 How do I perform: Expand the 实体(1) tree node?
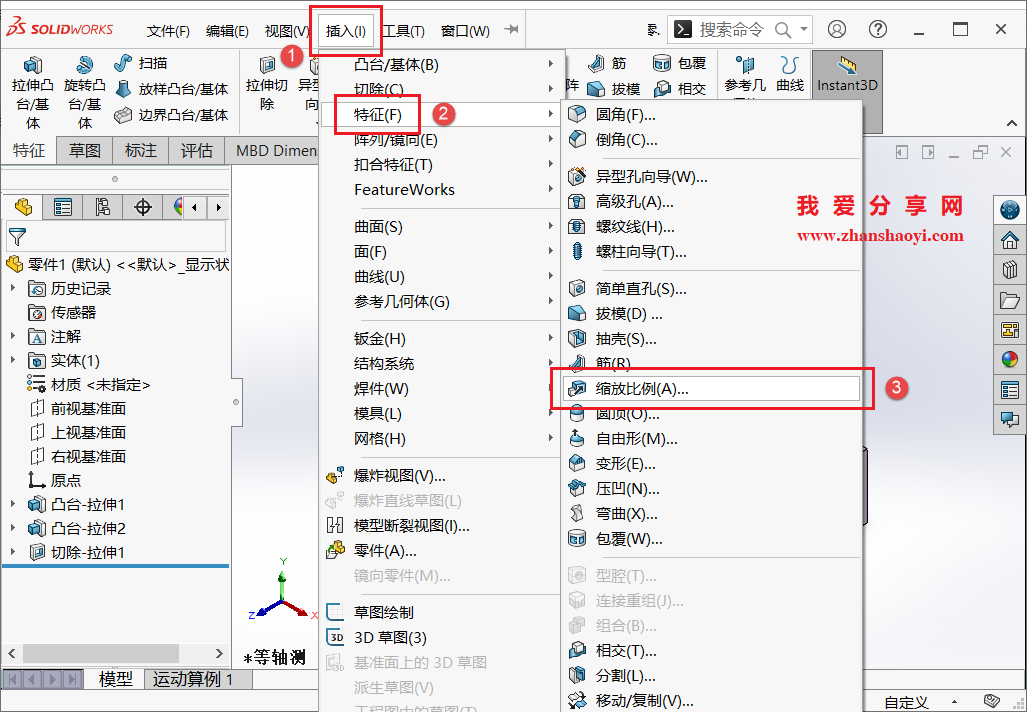pos(13,360)
